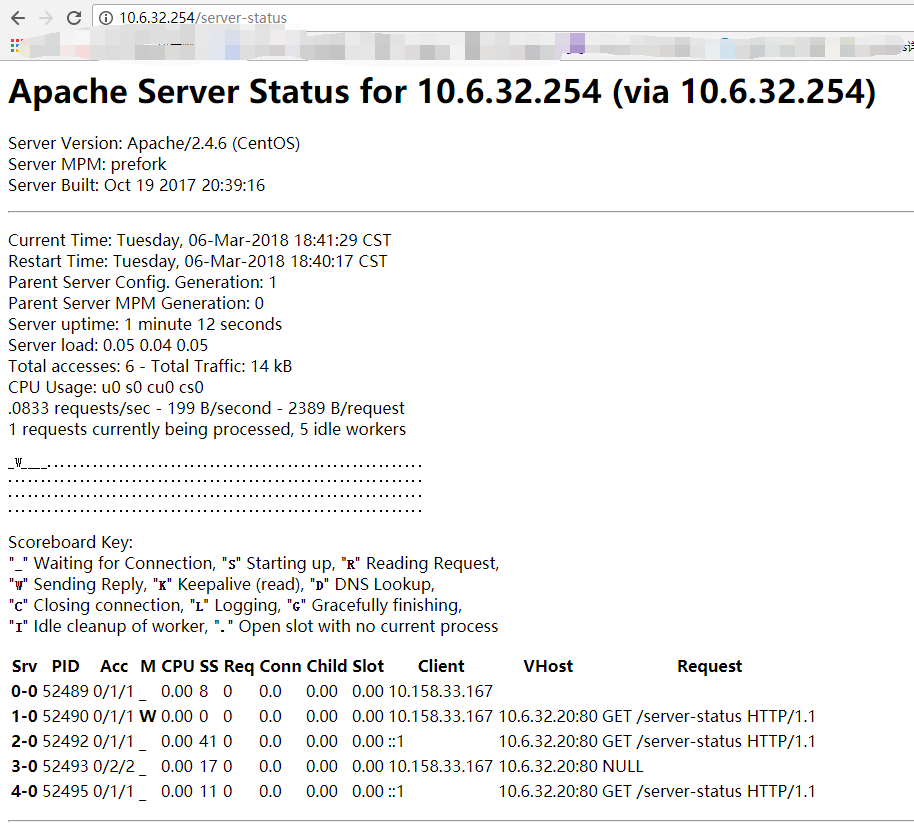Select the text "Server MPM: prefork"
The height and width of the screenshot is (824, 914).
pyautogui.click(x=87, y=164)
